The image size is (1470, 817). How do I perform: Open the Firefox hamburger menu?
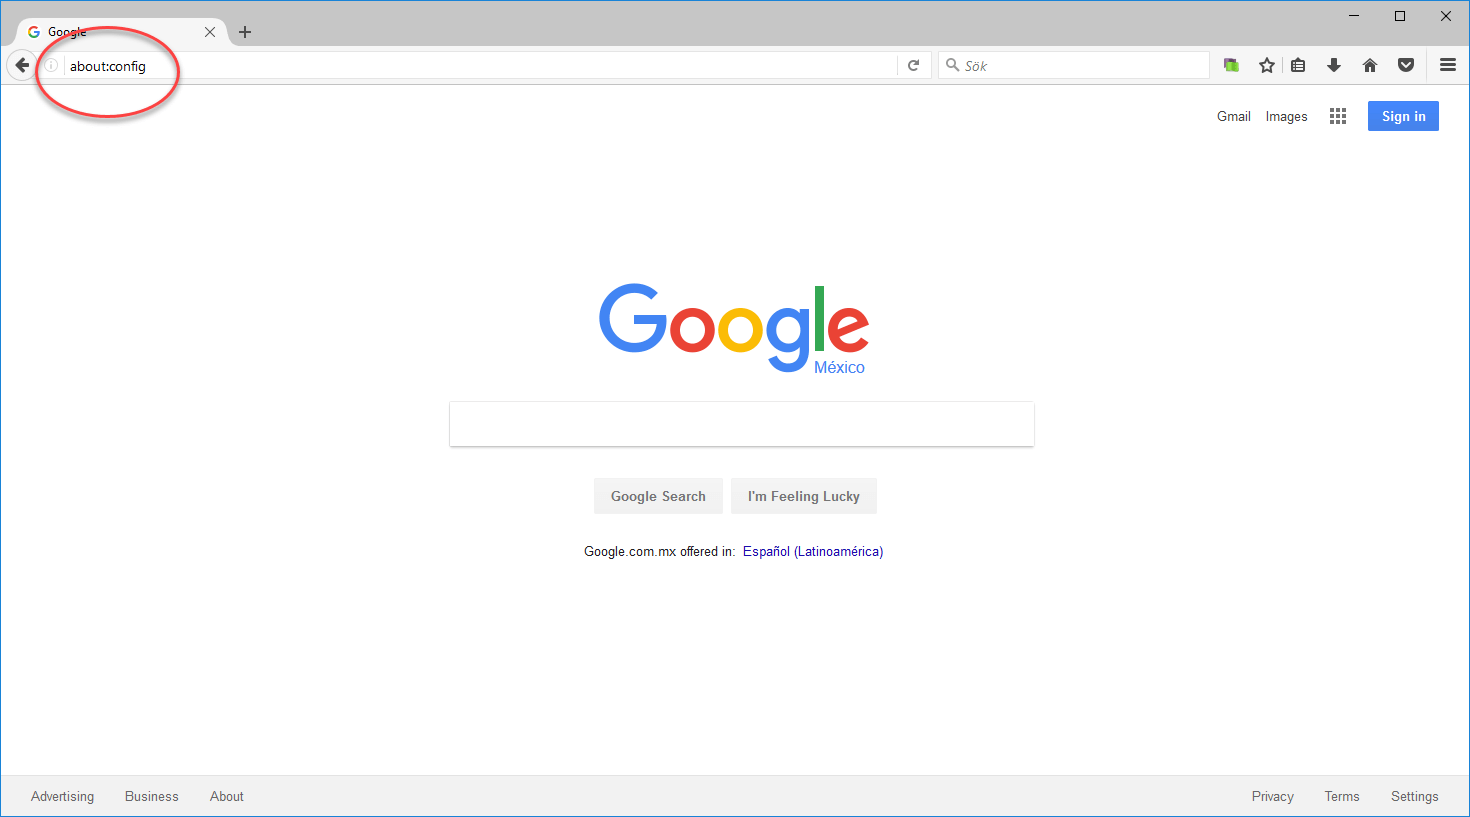click(x=1448, y=65)
